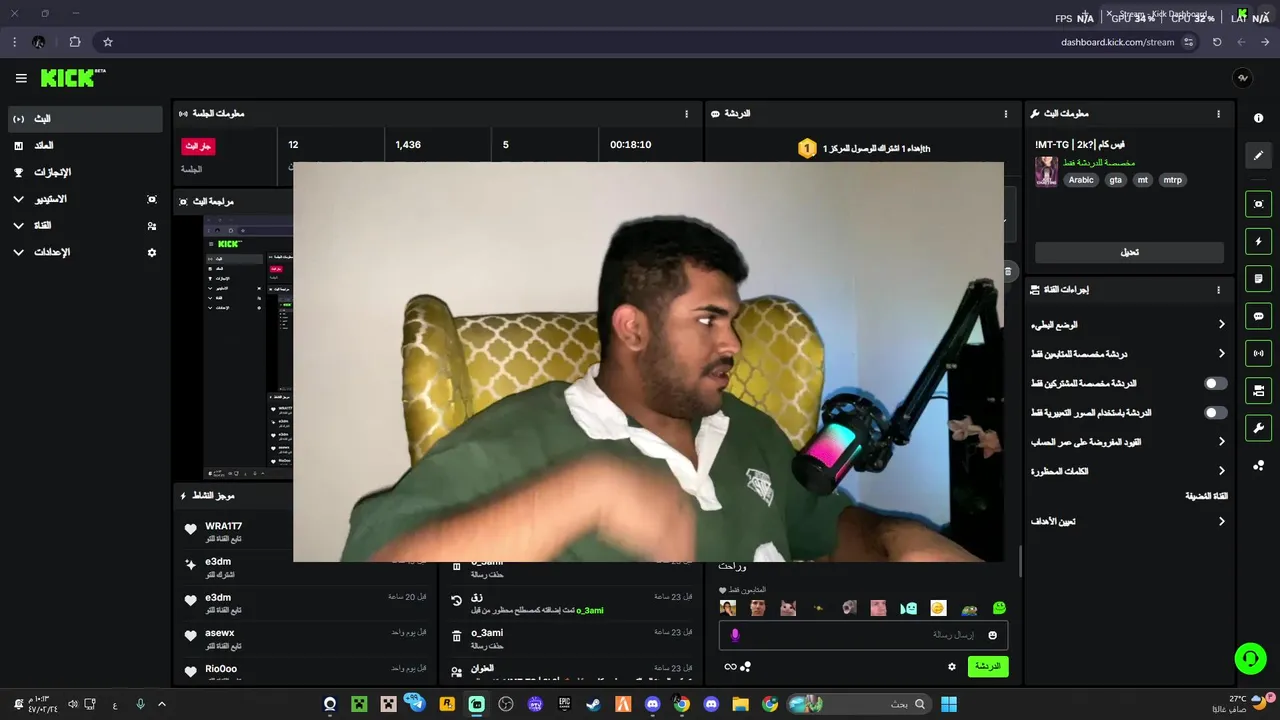Insert the green smiley emote

(x=999, y=608)
